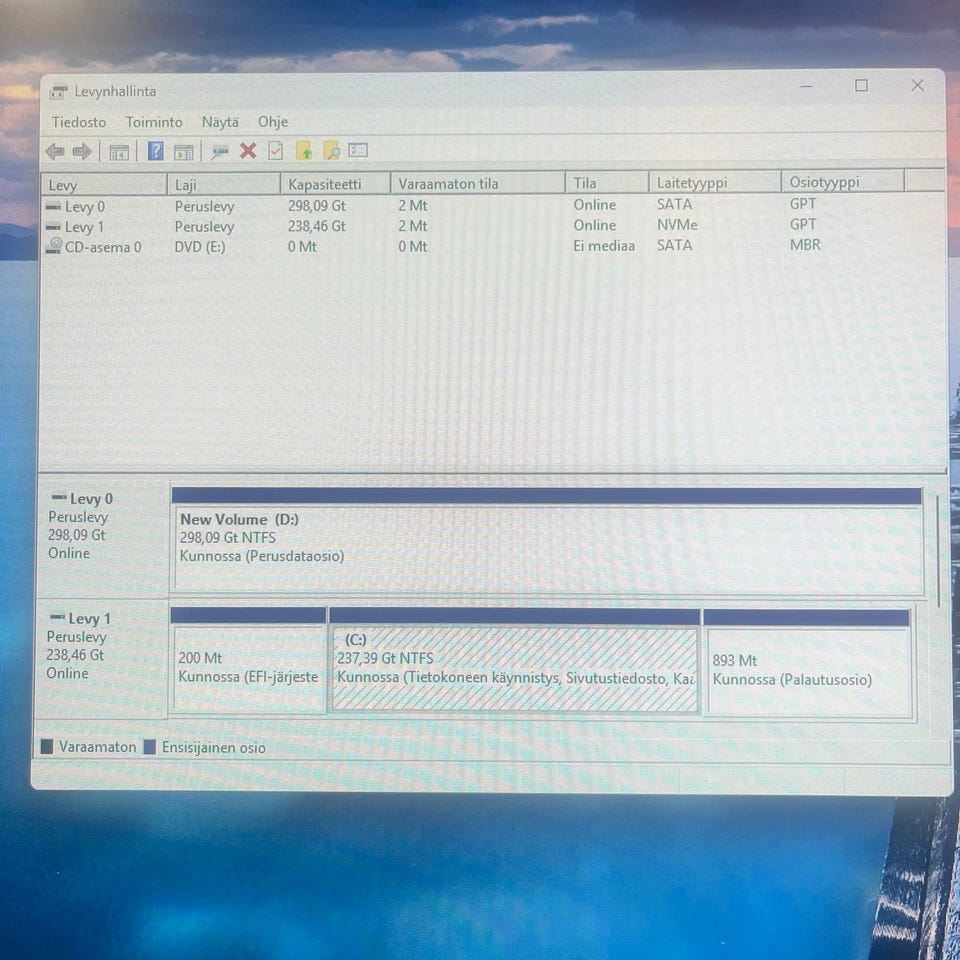Viewport: 960px width, 960px height.
Task: Click the Osiotyyppi column header
Action: pos(842,182)
